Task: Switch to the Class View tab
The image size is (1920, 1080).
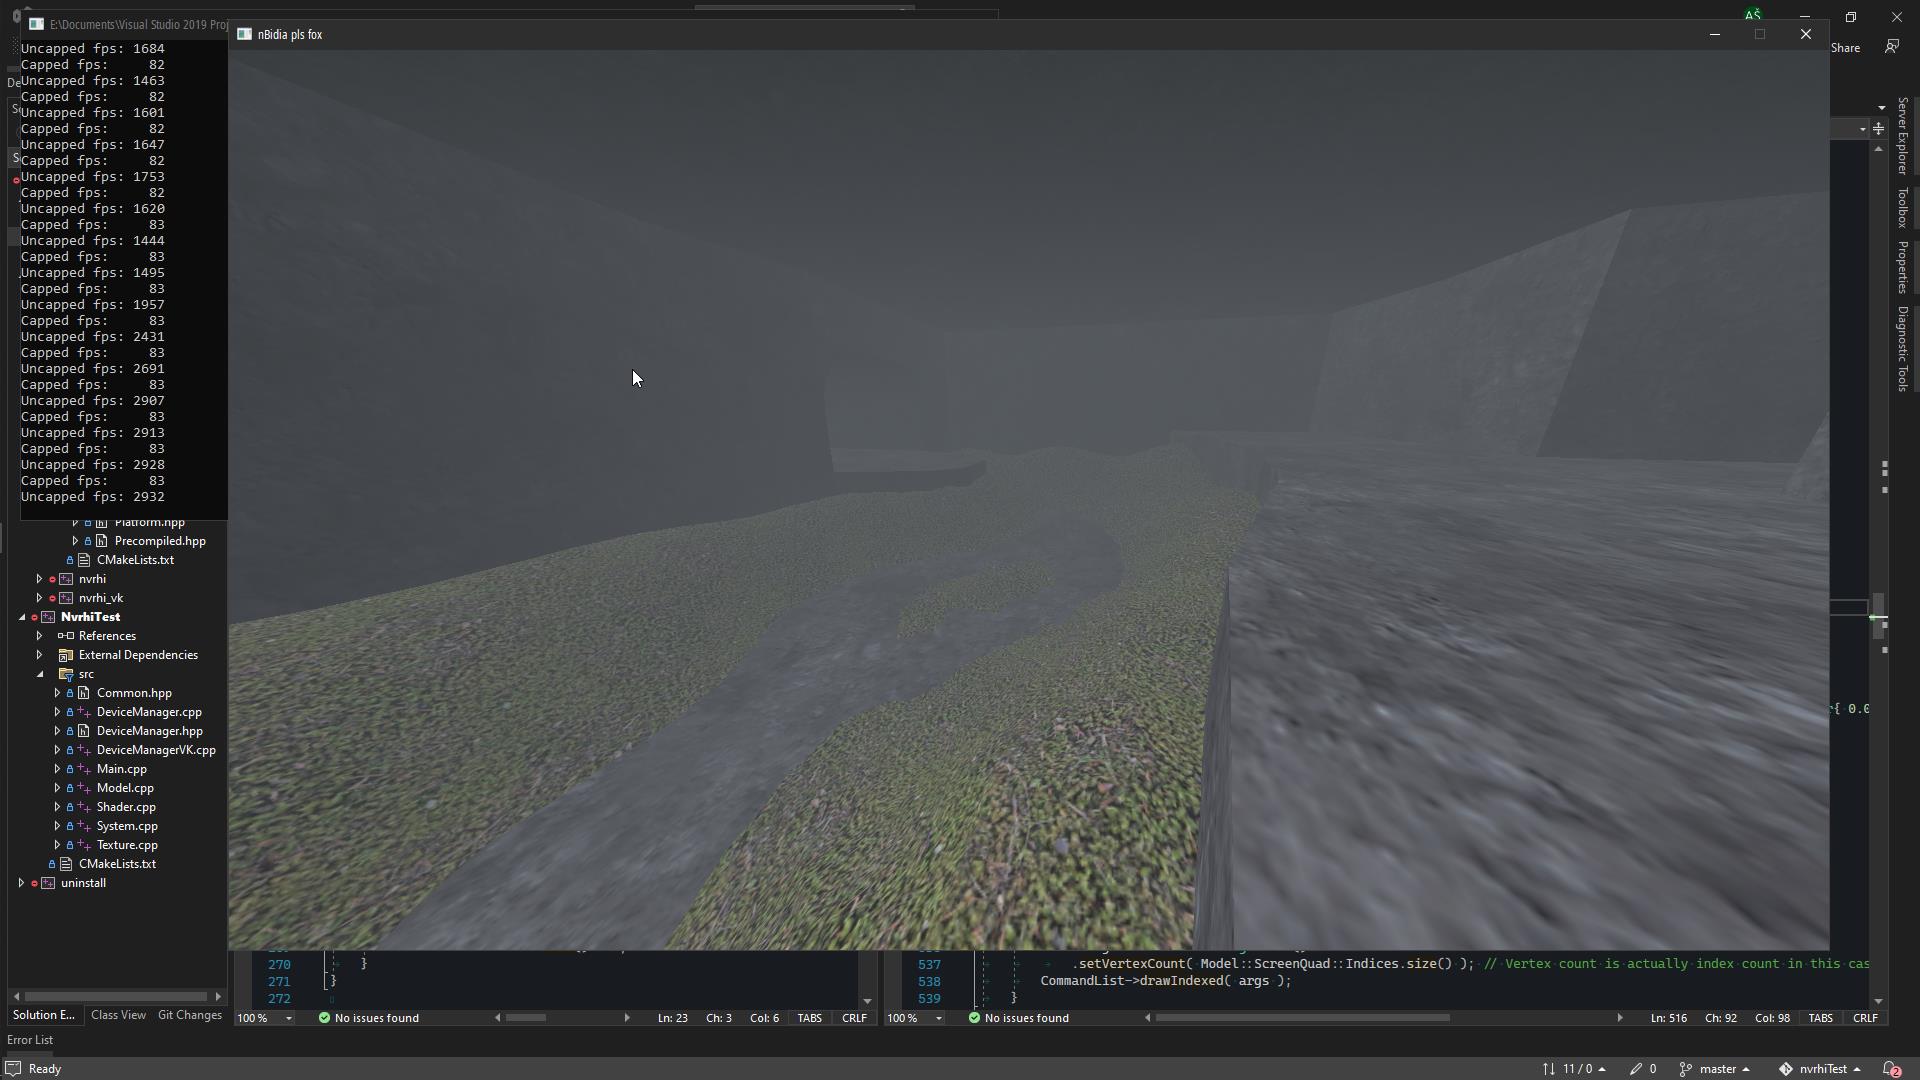Action: [118, 1015]
